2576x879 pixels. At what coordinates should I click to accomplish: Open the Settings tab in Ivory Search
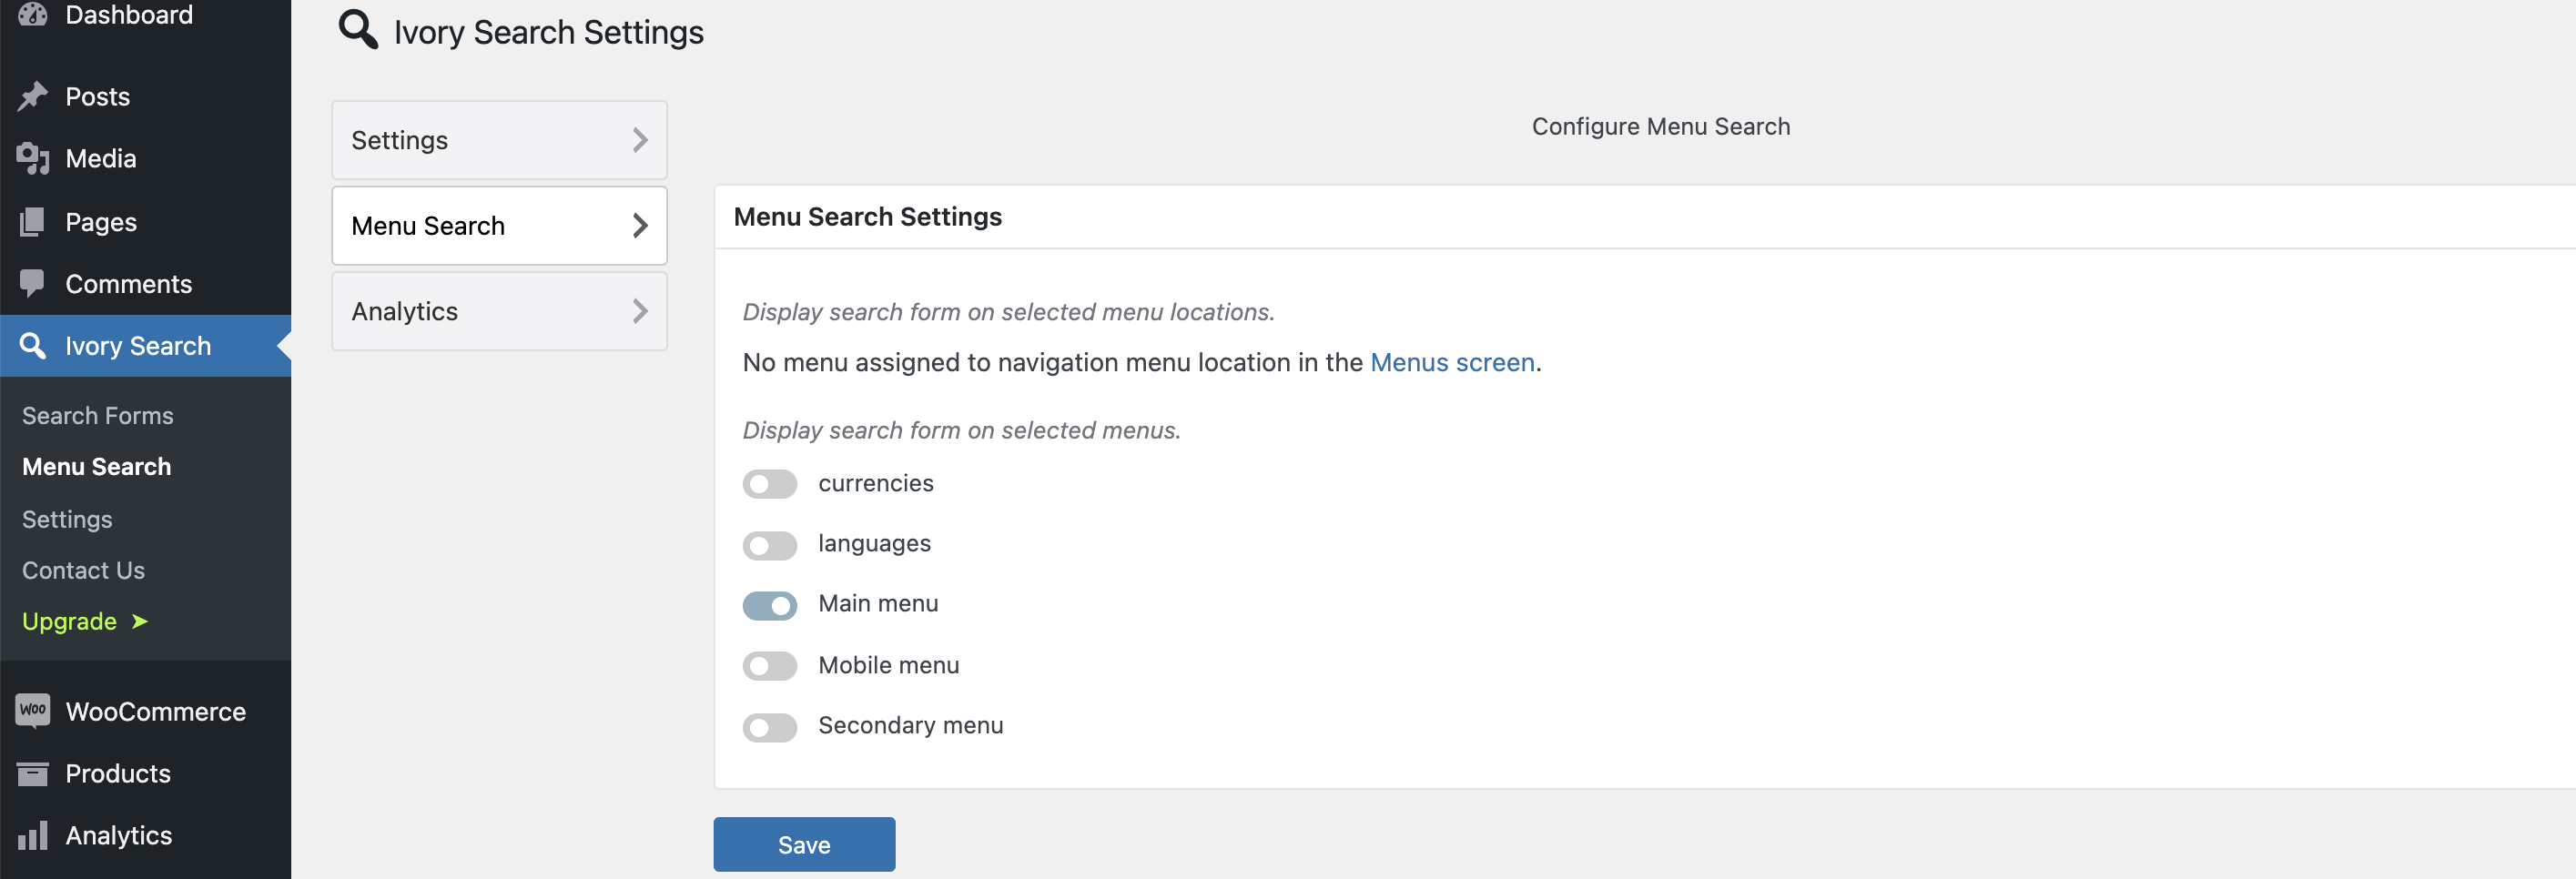(499, 140)
